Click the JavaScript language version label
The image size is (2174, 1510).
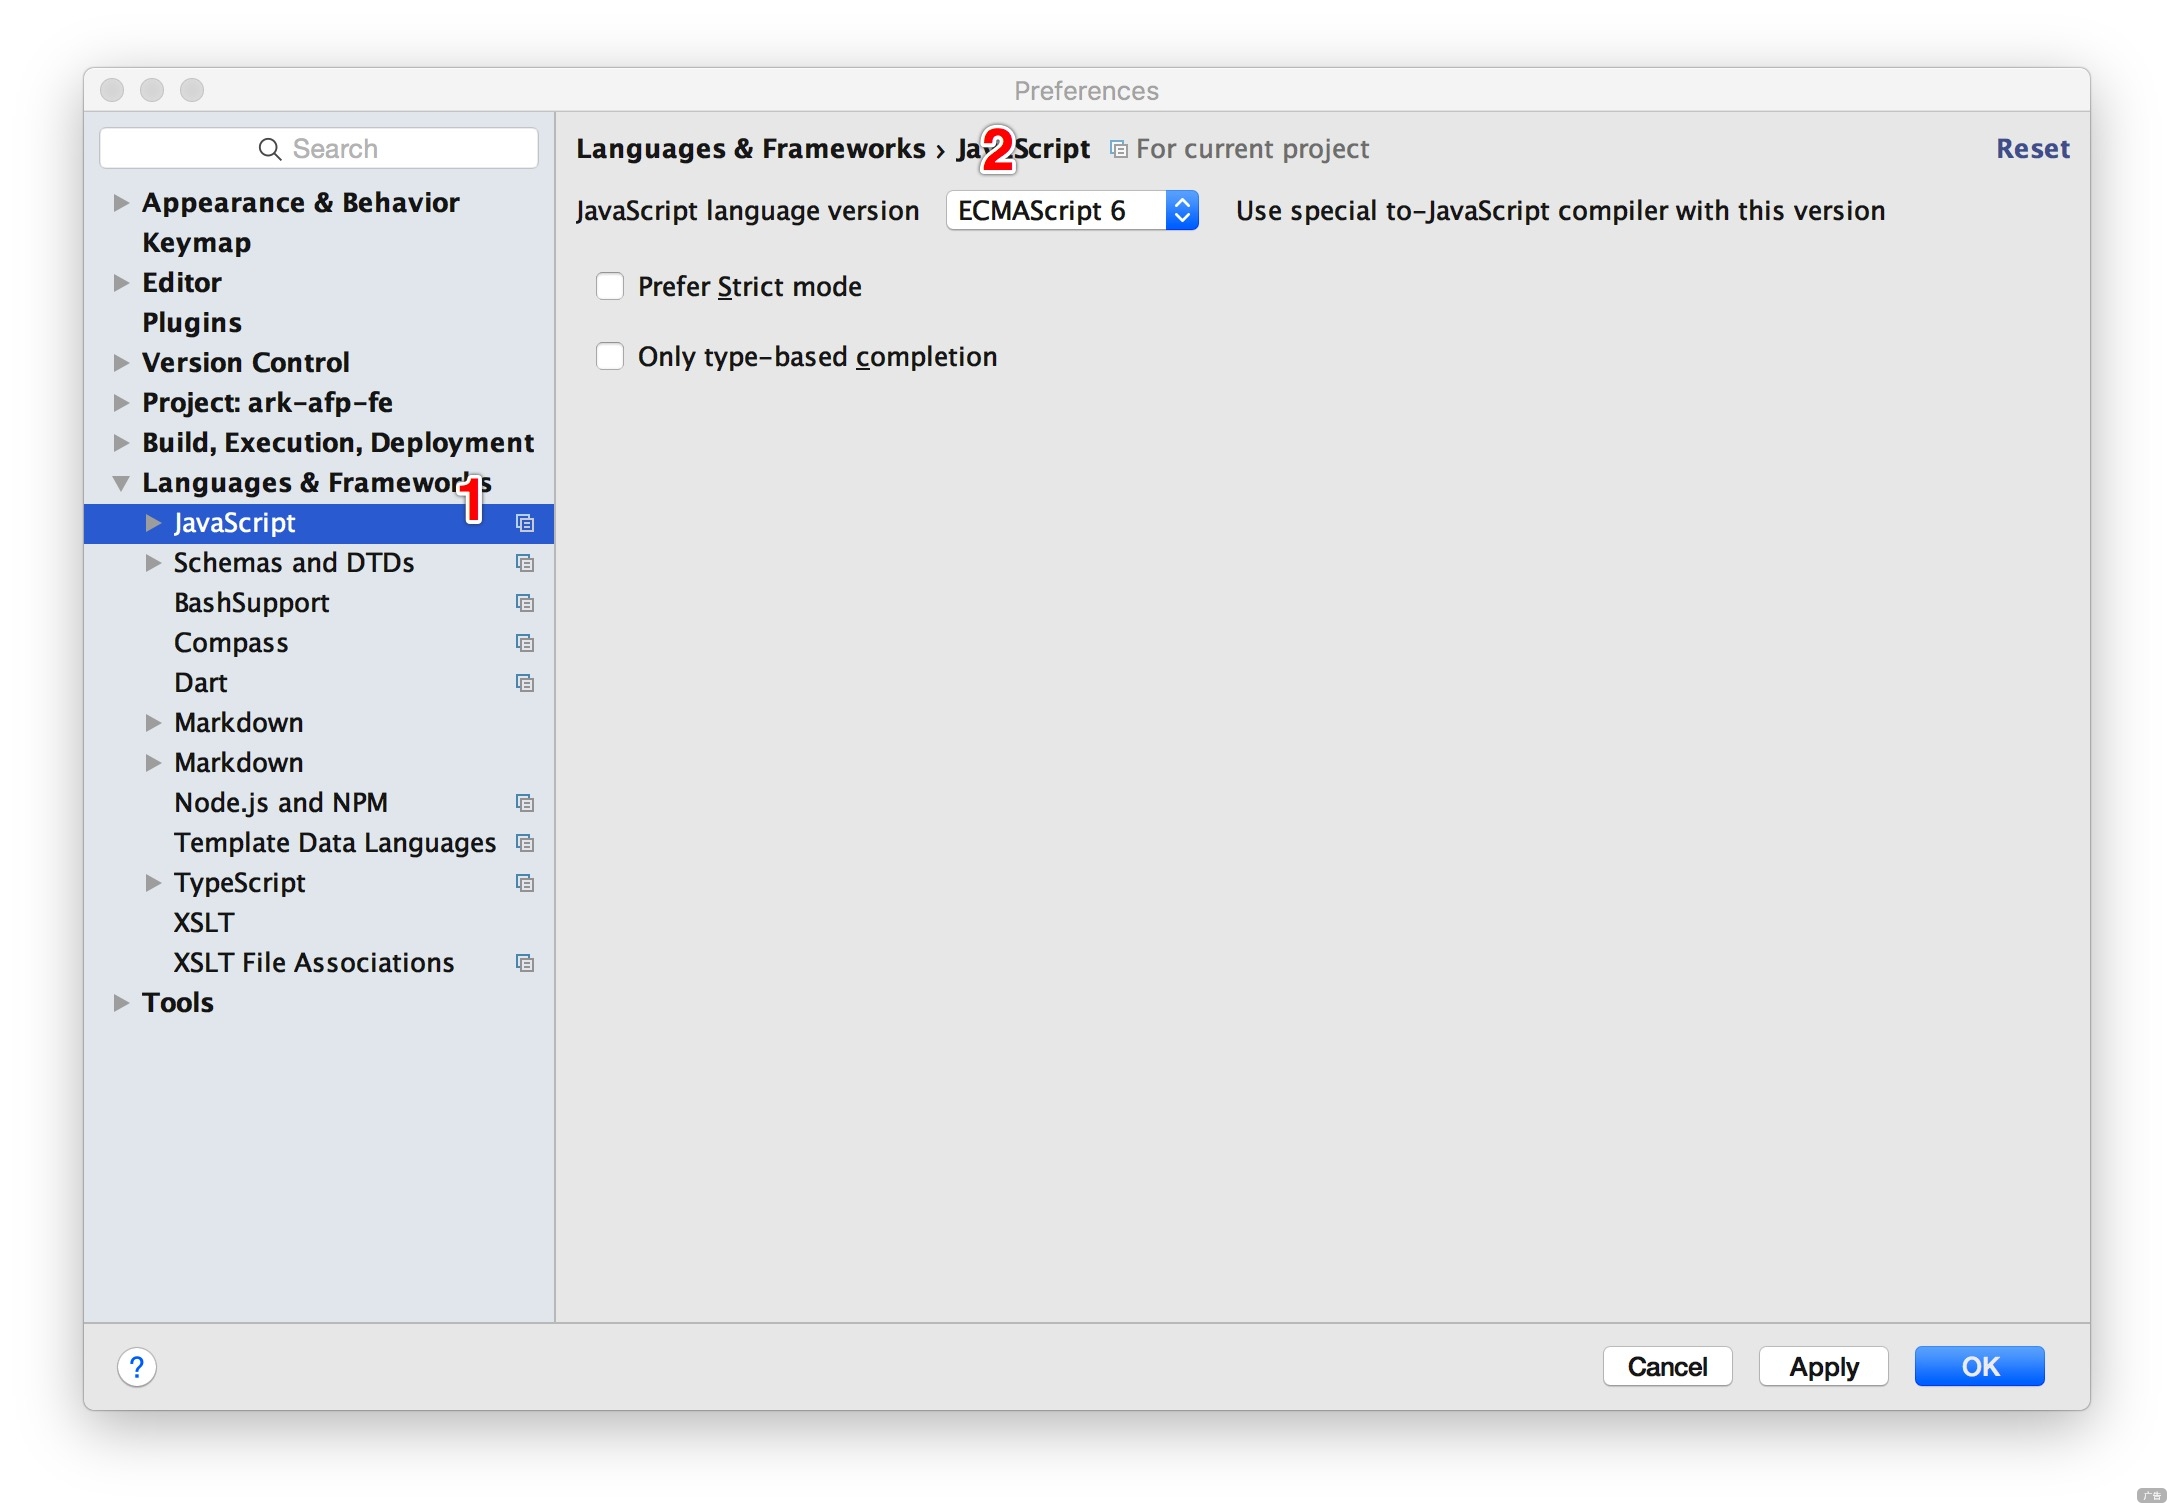pos(747,211)
